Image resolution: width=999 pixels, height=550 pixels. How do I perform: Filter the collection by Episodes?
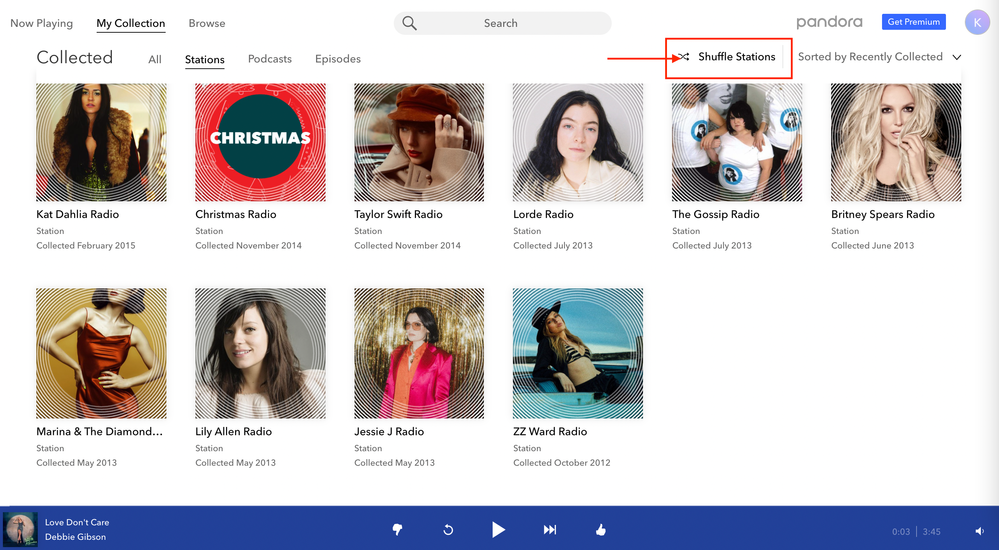coord(337,59)
